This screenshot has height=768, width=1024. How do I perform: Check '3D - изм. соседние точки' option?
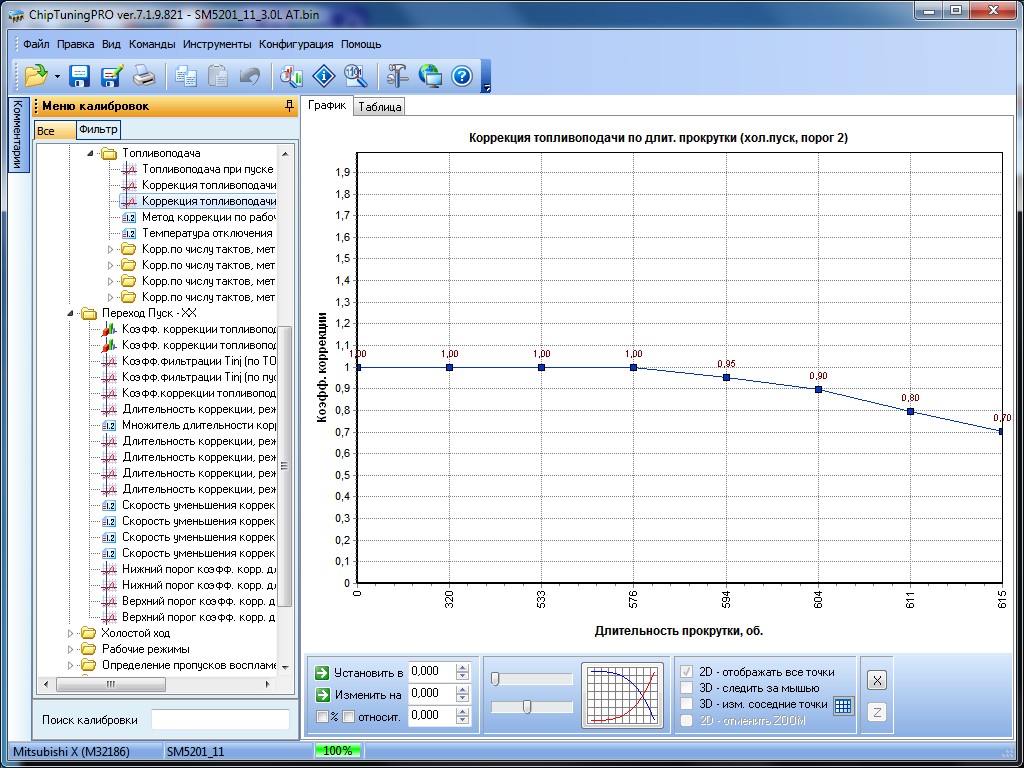[686, 704]
